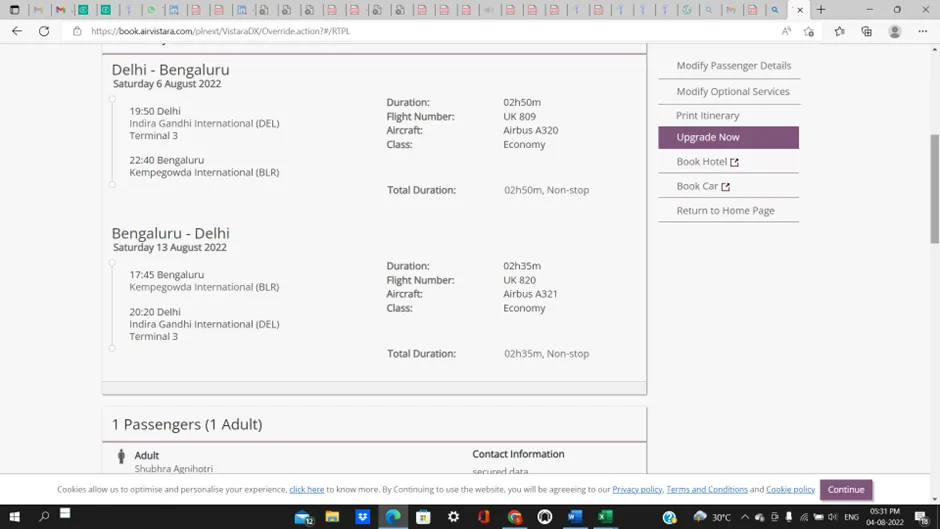Viewport: 940px width, 529px height.
Task: Open the Collections icon in the toolbar
Action: click(x=867, y=31)
